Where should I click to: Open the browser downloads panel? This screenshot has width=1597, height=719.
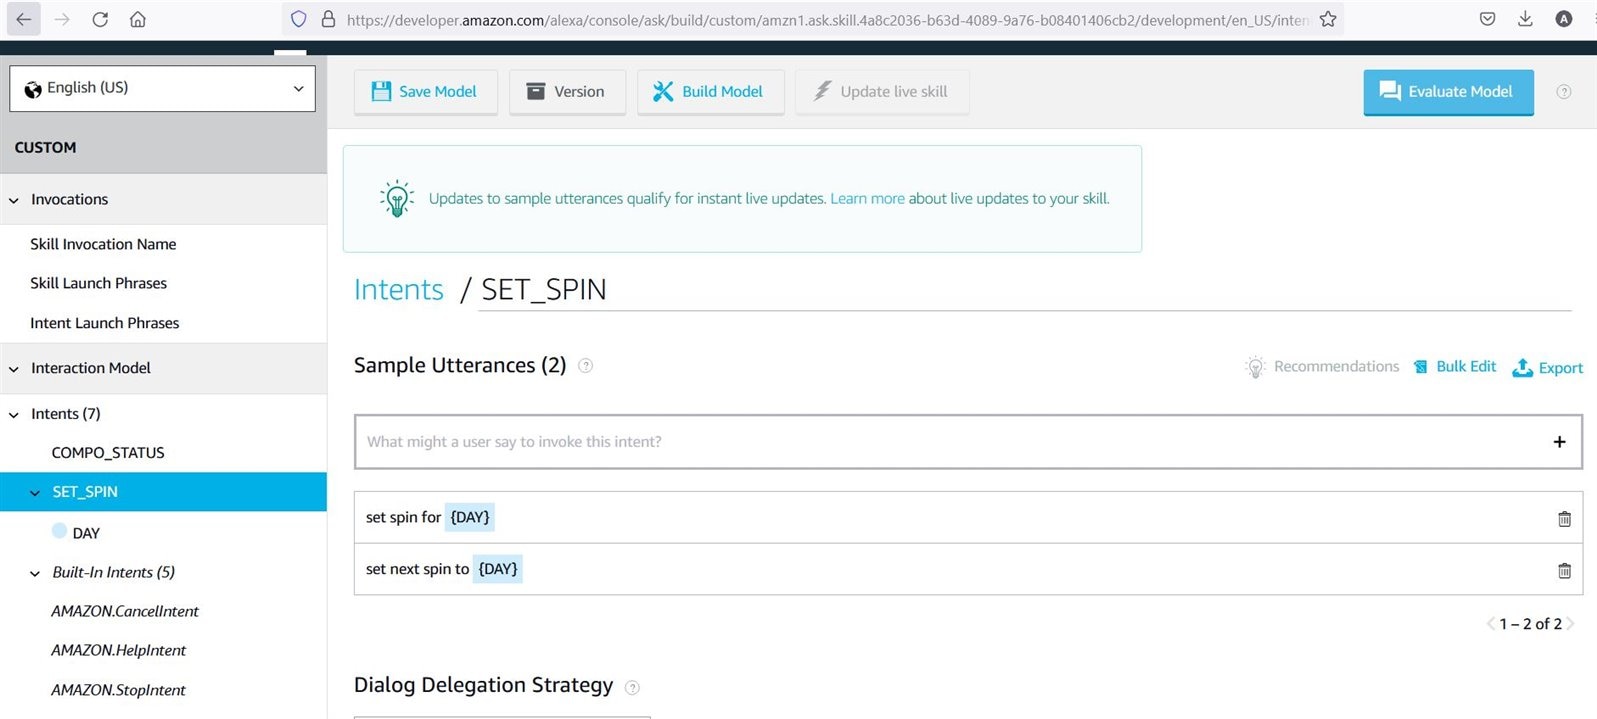1525,19
